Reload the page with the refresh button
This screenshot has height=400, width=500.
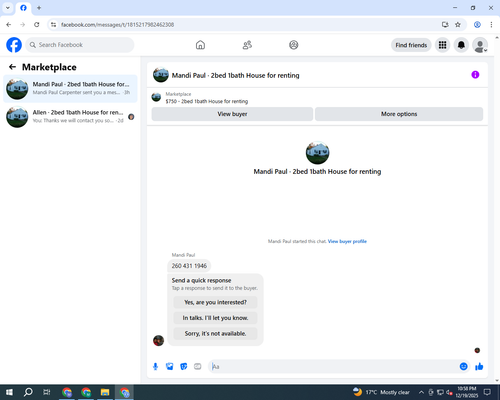click(x=37, y=25)
